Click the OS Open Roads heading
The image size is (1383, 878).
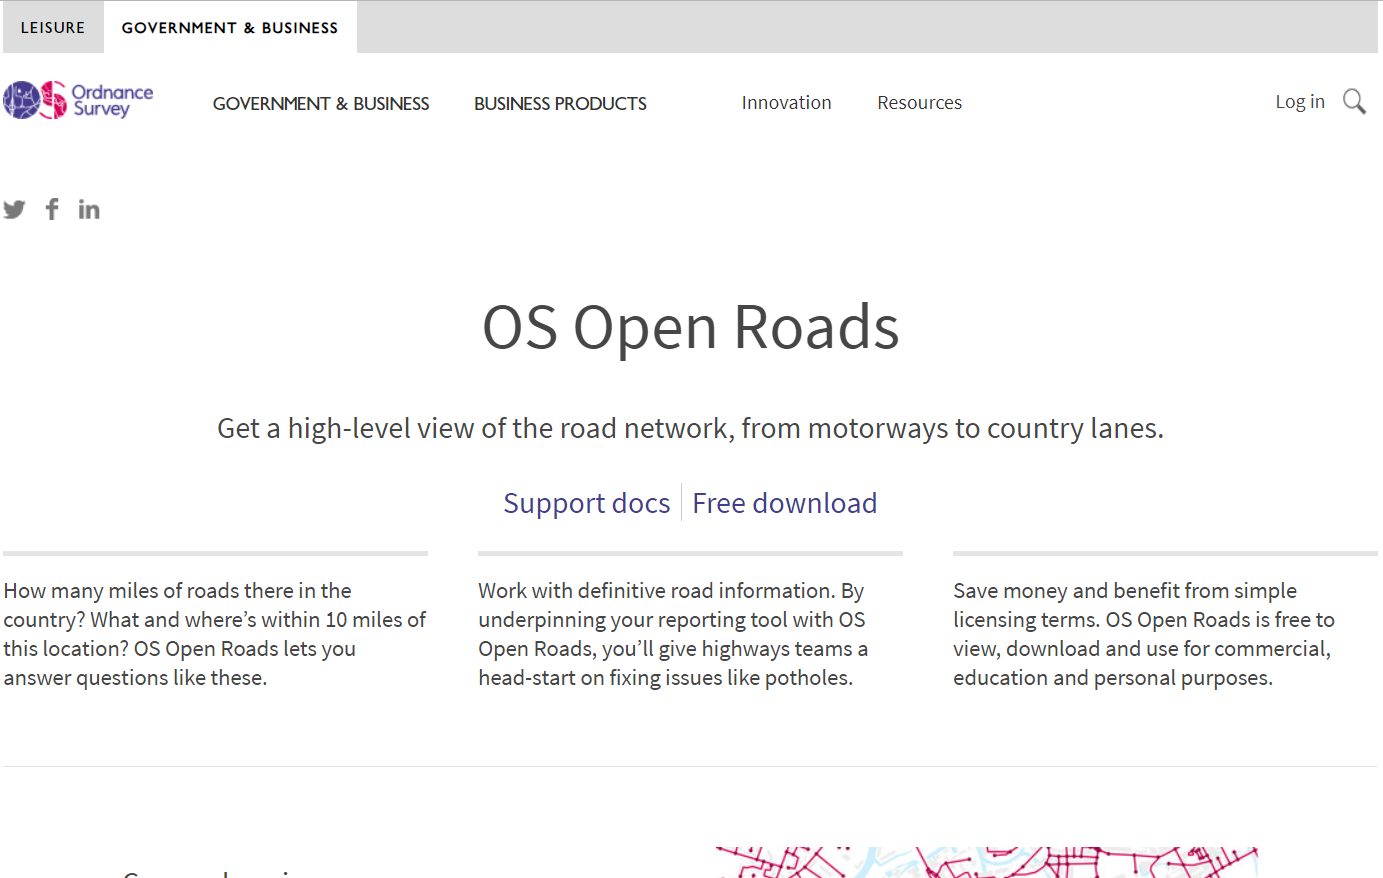coord(691,327)
